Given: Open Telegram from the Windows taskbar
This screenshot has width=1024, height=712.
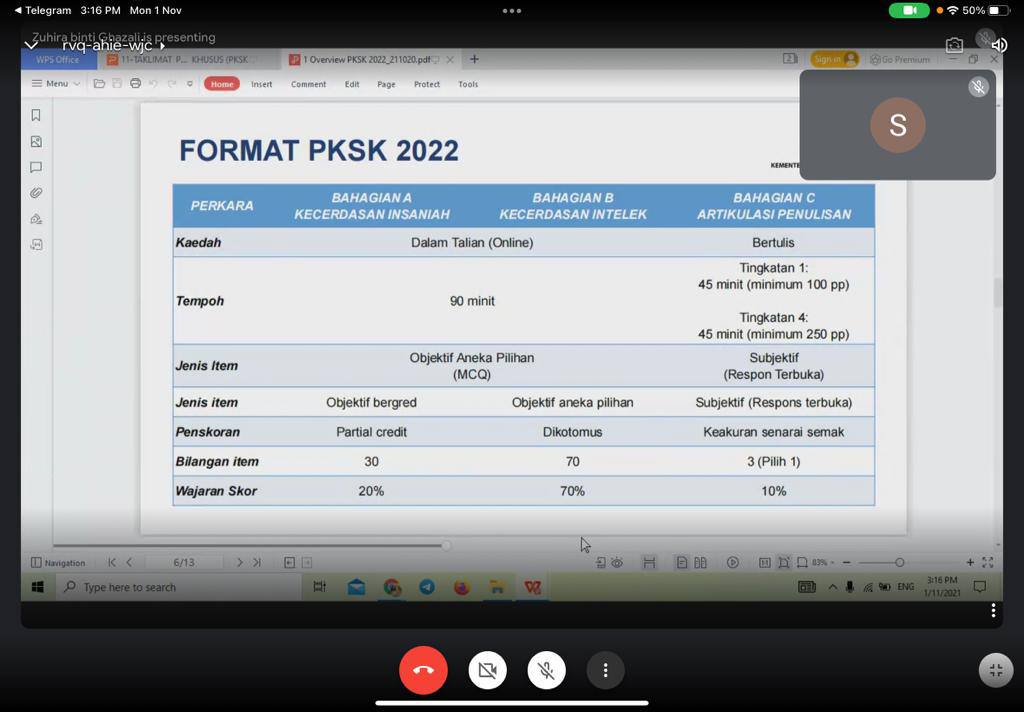Looking at the screenshot, I should pyautogui.click(x=427, y=587).
